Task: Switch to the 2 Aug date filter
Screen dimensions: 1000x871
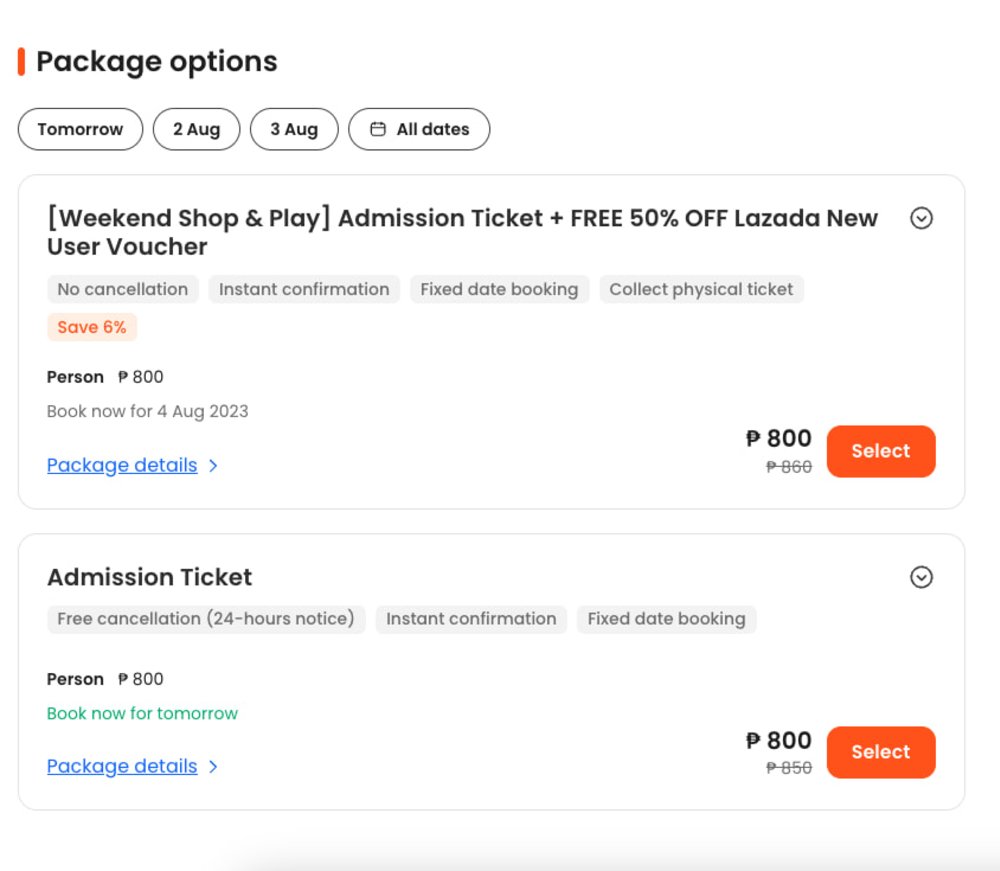Action: click(x=196, y=129)
